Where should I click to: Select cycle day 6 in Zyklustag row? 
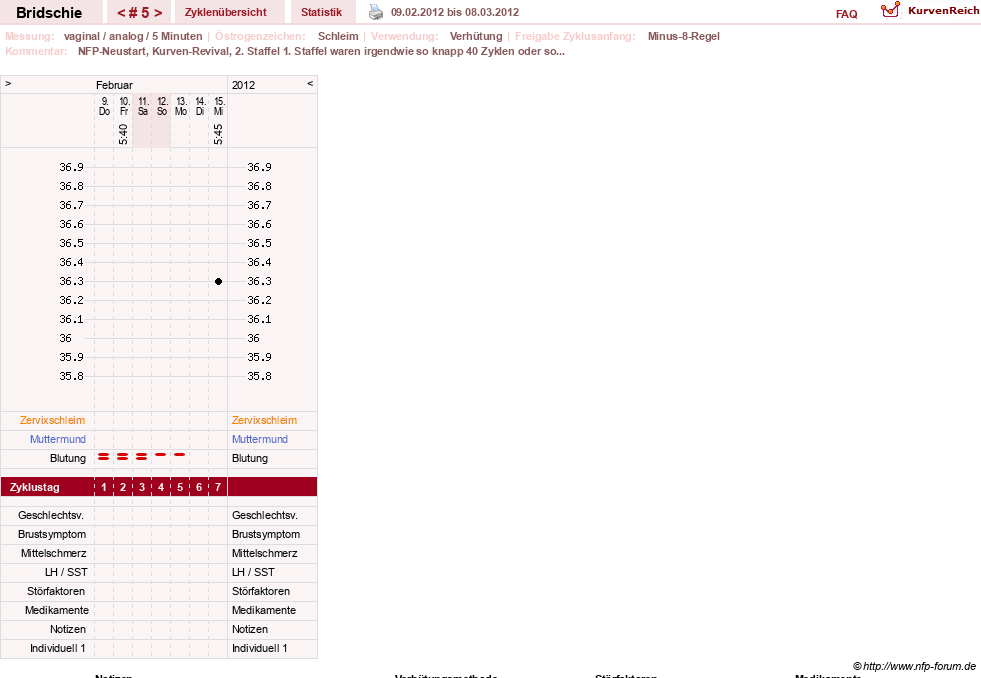point(199,487)
